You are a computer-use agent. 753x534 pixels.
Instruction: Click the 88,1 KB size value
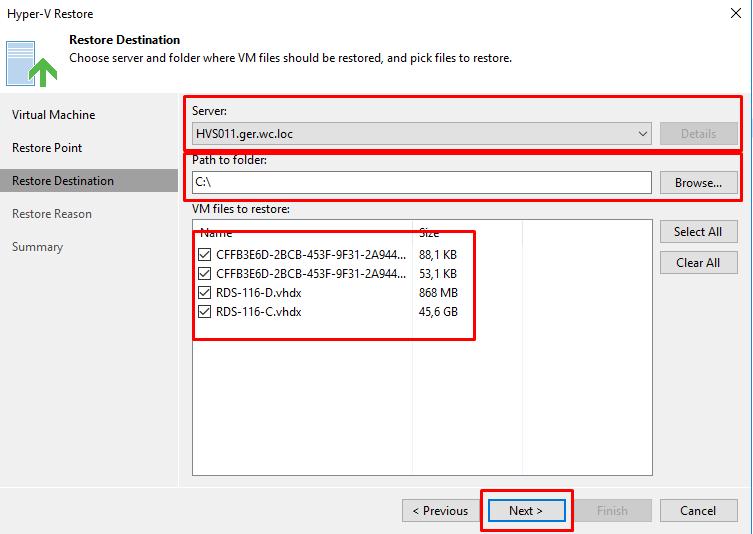tap(437, 255)
